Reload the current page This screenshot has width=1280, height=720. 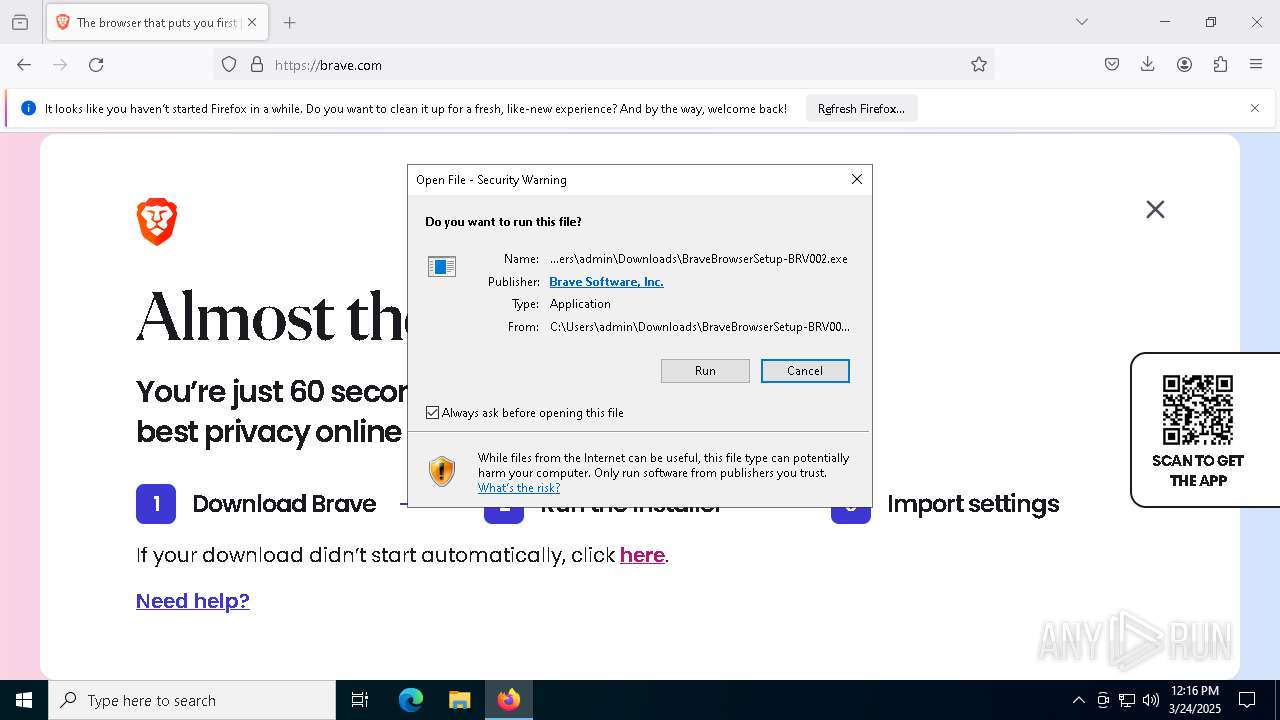pyautogui.click(x=96, y=65)
